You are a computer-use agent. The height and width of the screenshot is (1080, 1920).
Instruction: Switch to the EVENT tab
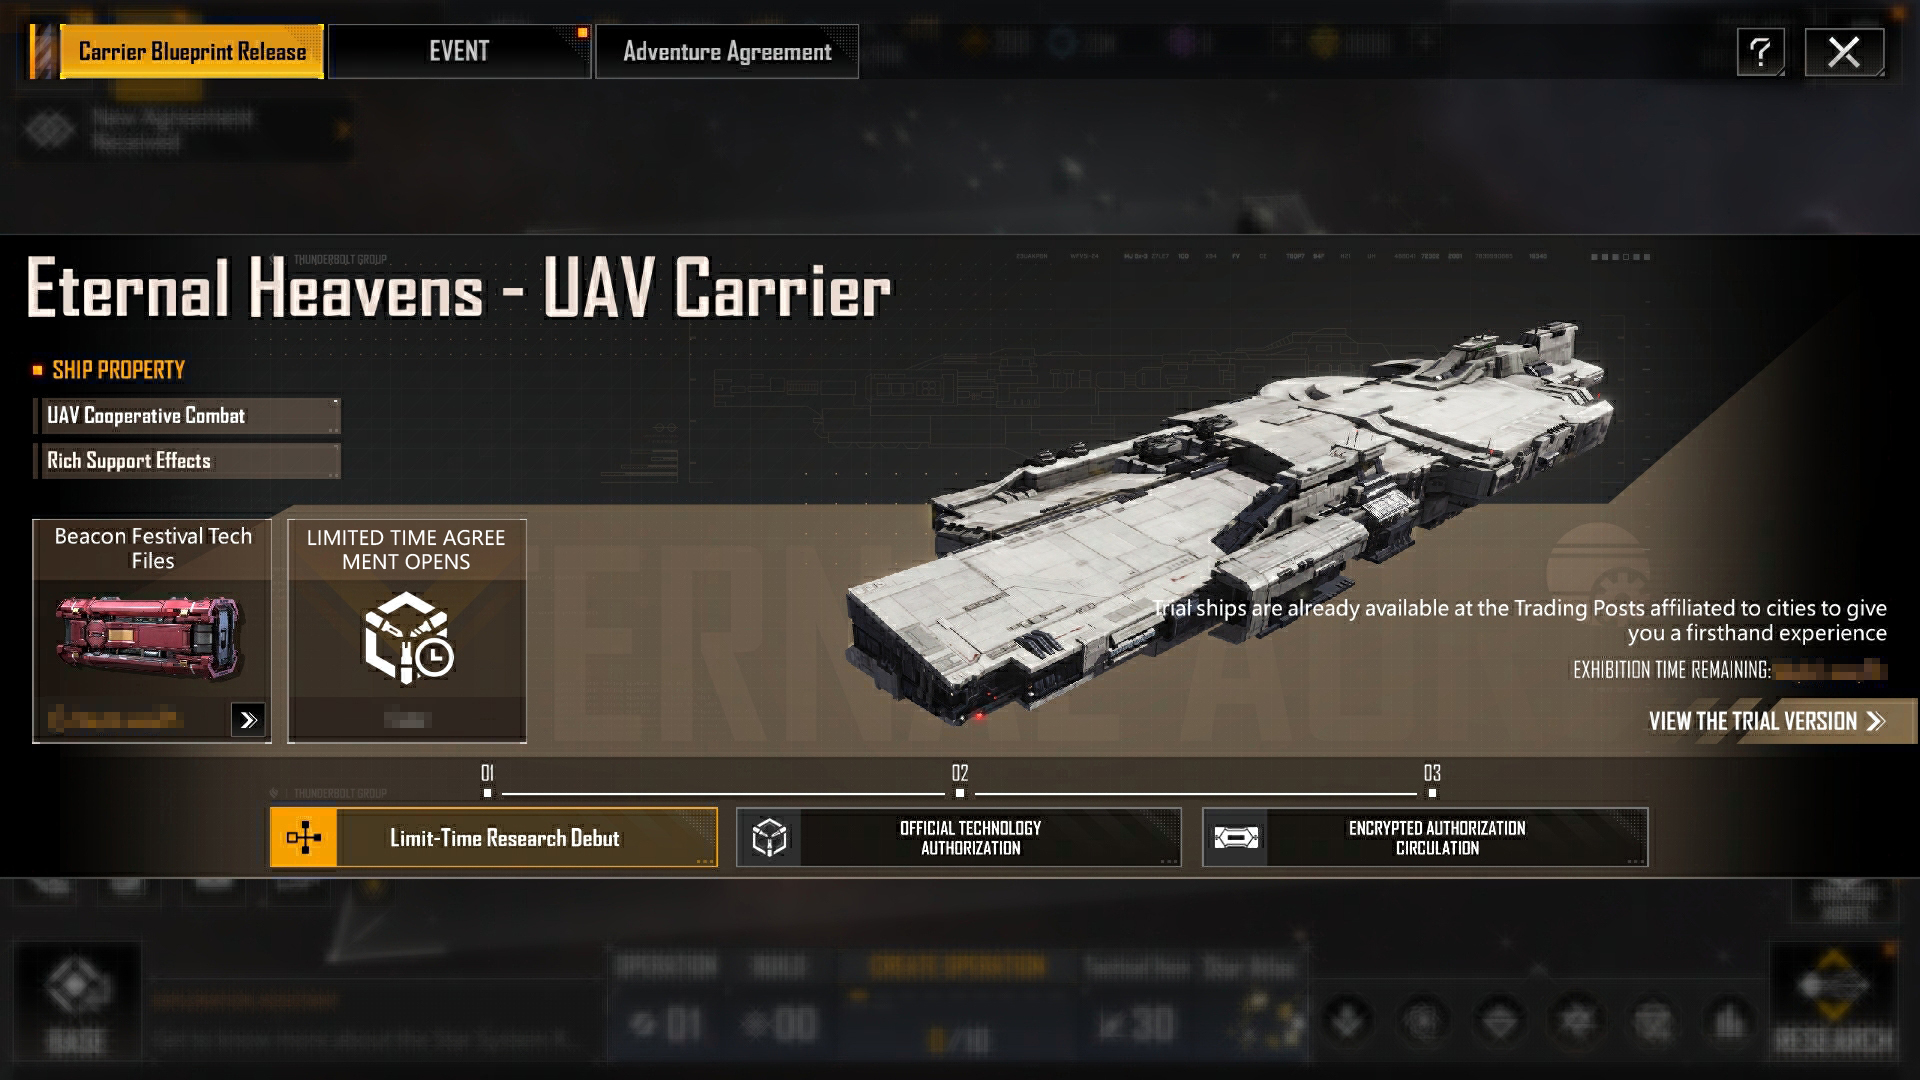coord(459,52)
